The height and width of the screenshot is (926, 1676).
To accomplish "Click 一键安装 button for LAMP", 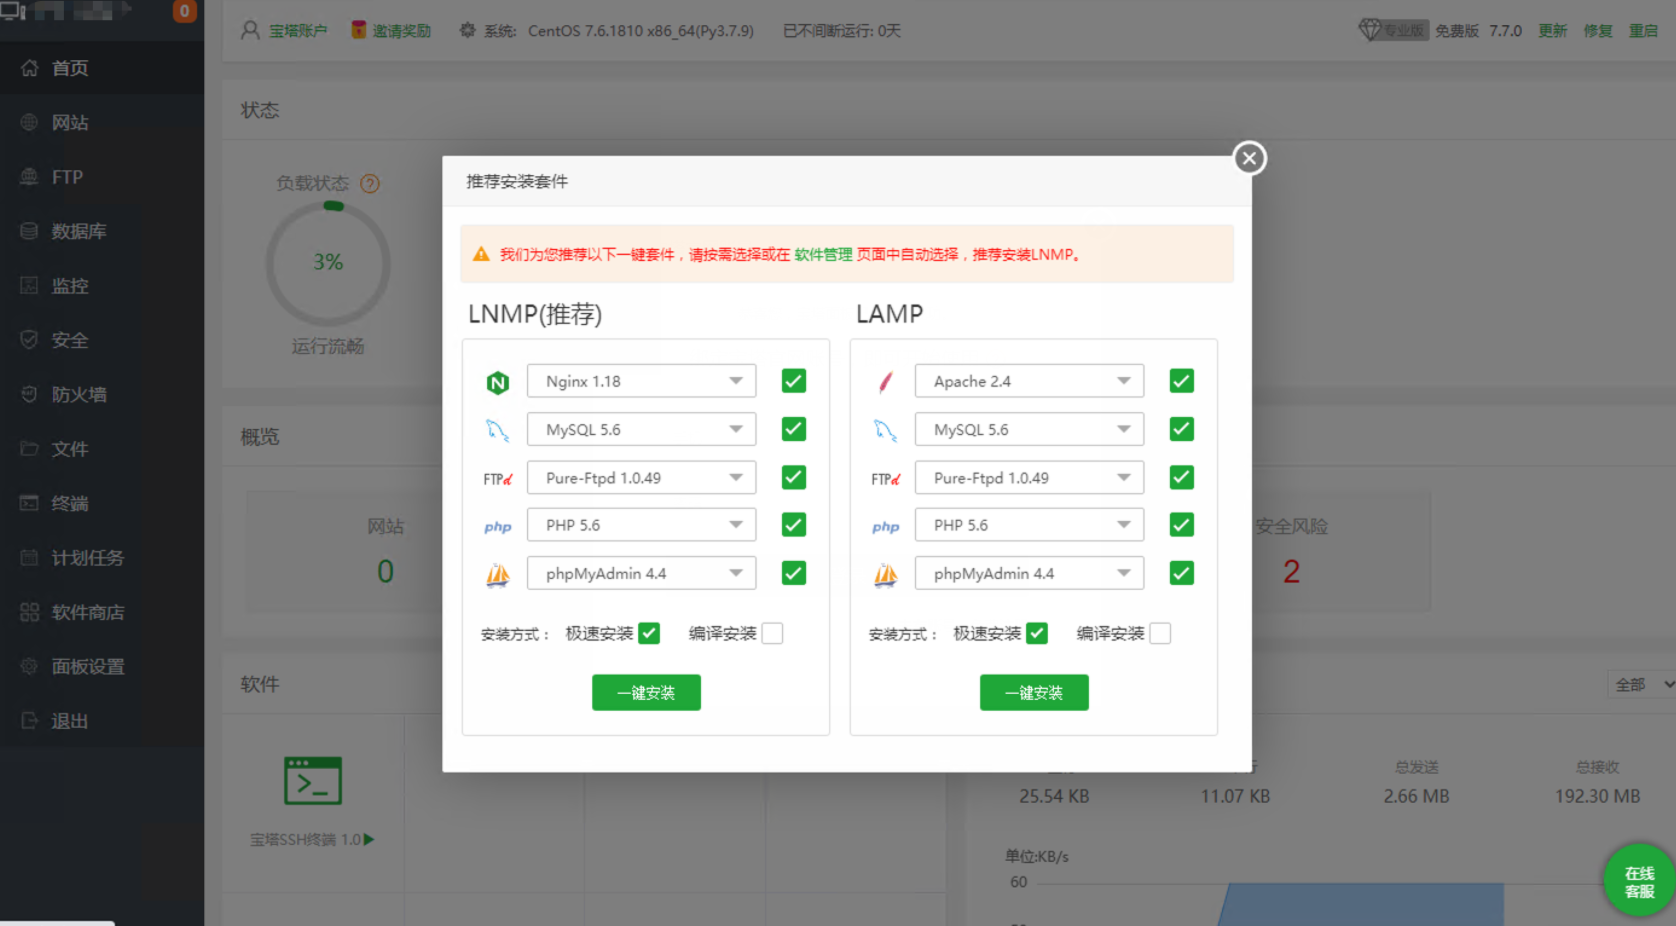I will click(1034, 692).
